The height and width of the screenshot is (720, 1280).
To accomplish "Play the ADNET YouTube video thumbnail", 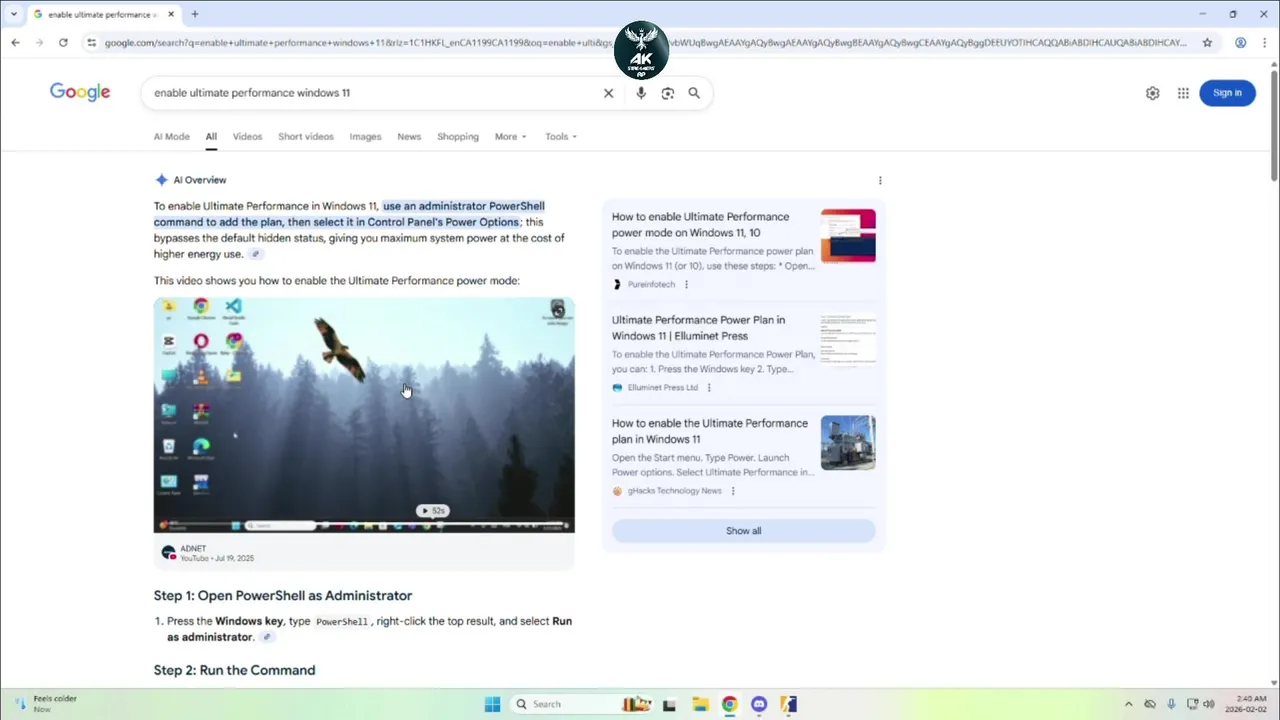I will pyautogui.click(x=364, y=415).
